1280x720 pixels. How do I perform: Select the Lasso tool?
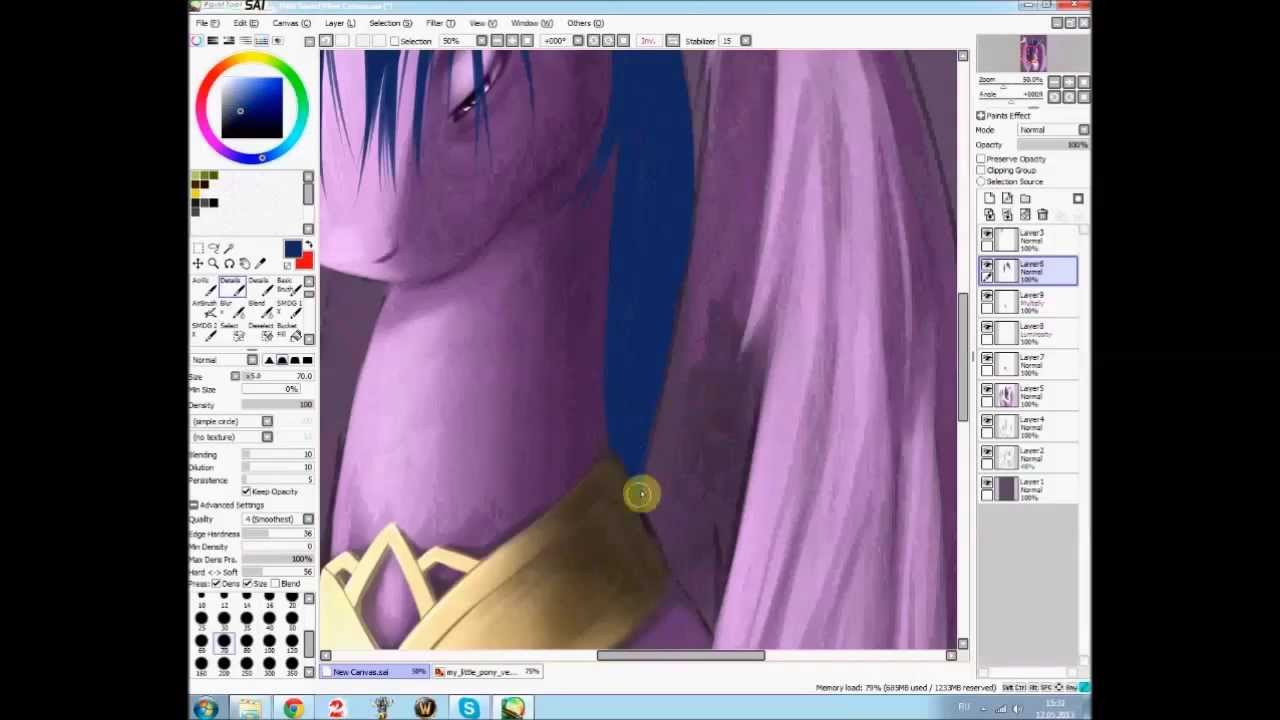213,248
